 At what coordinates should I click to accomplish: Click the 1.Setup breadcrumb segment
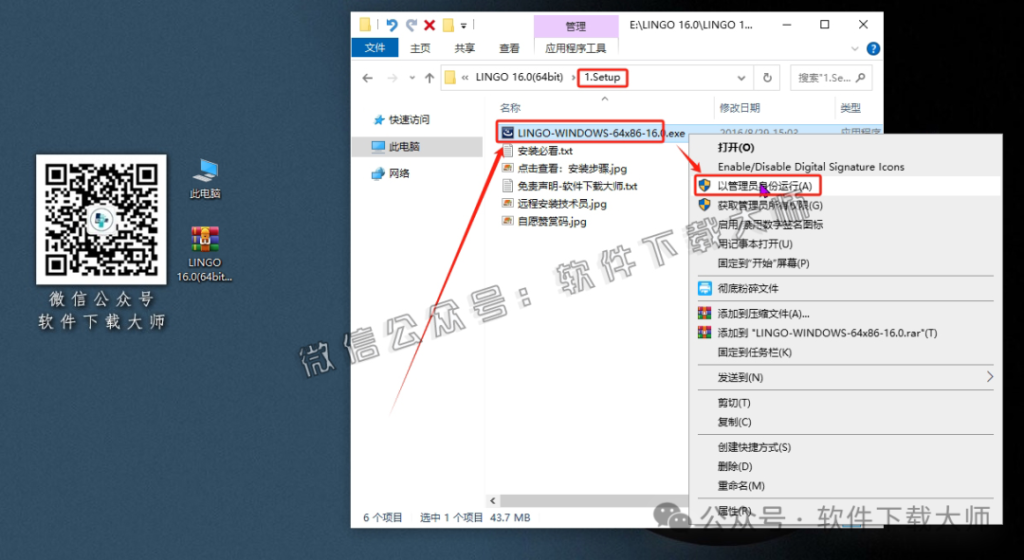(x=602, y=77)
